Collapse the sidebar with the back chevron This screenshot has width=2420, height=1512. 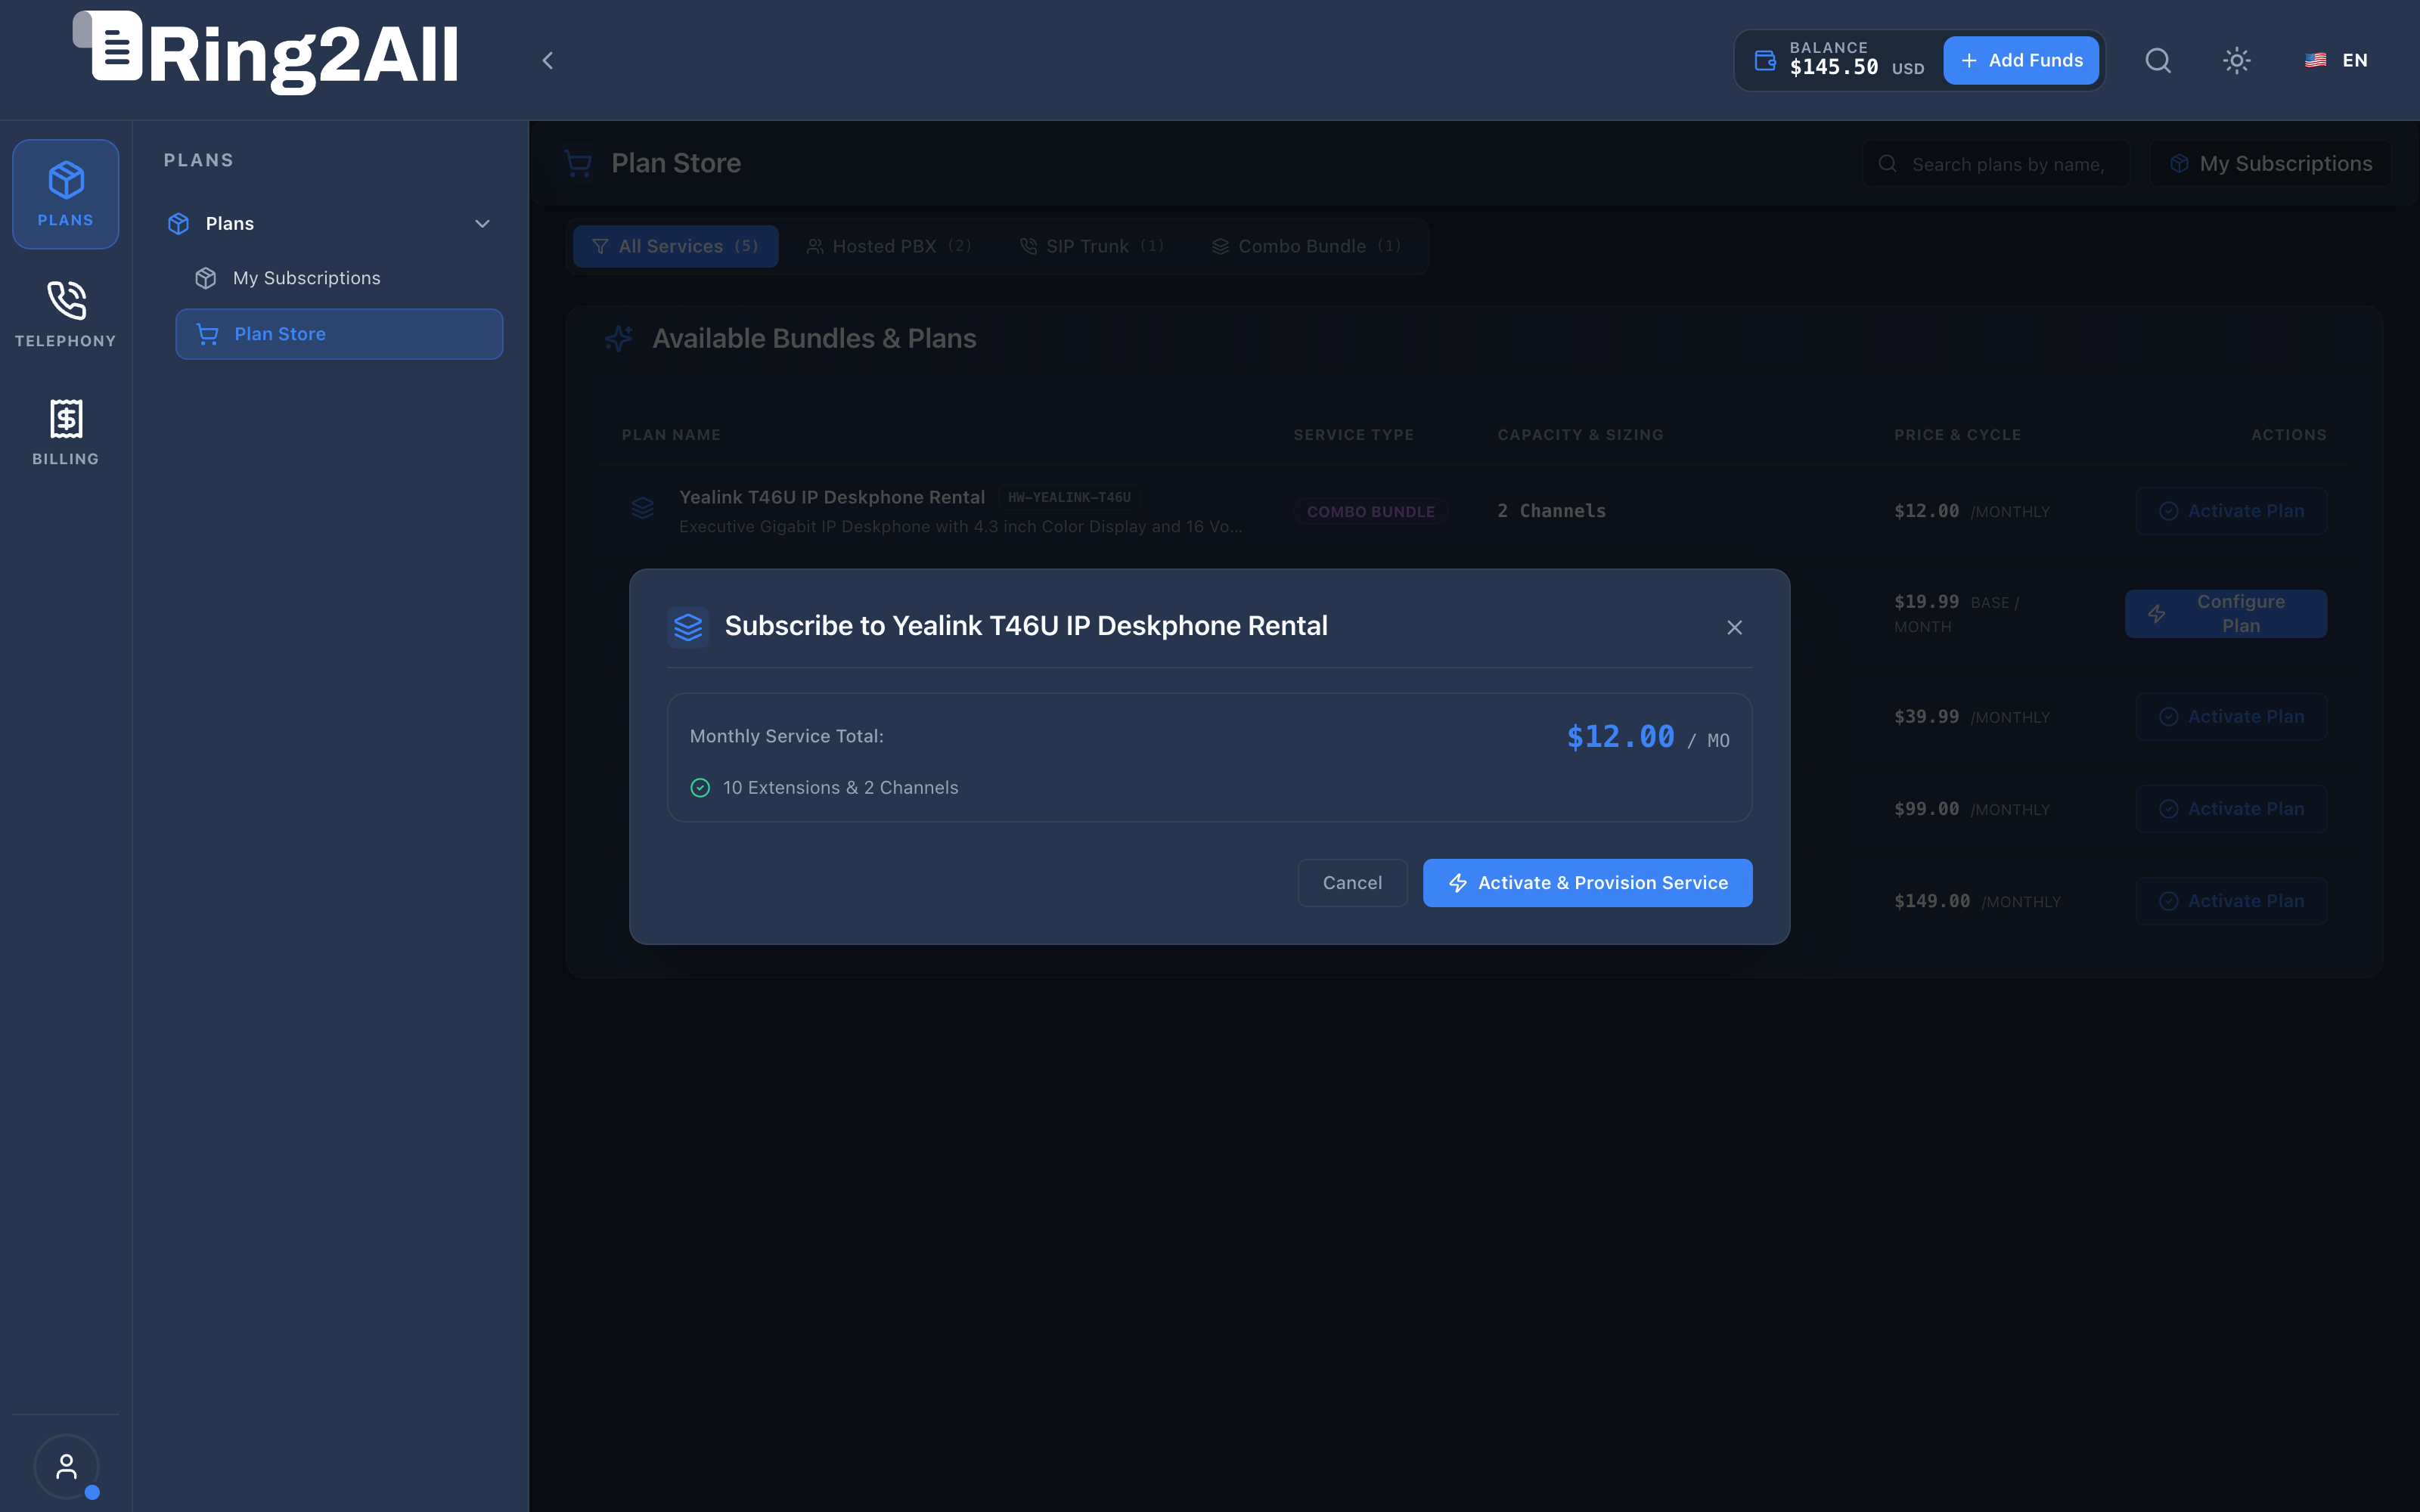click(547, 61)
